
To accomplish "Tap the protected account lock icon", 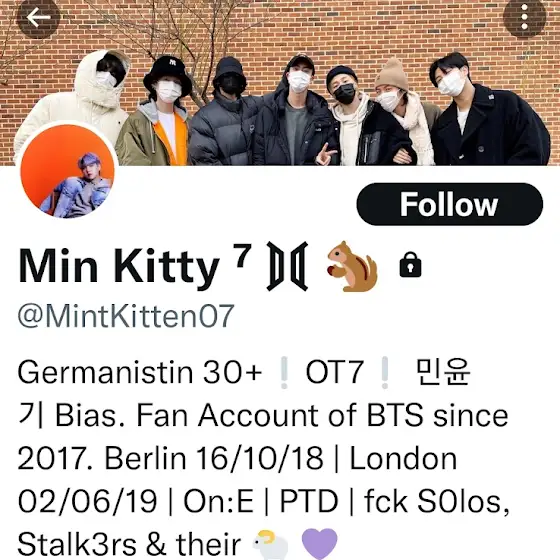I will [x=410, y=265].
